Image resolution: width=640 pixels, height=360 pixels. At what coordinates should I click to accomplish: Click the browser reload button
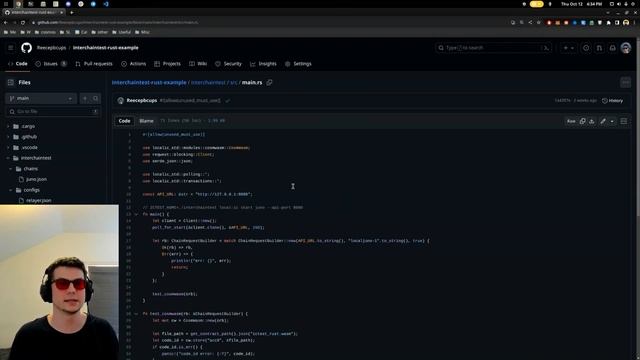[x=23, y=22]
